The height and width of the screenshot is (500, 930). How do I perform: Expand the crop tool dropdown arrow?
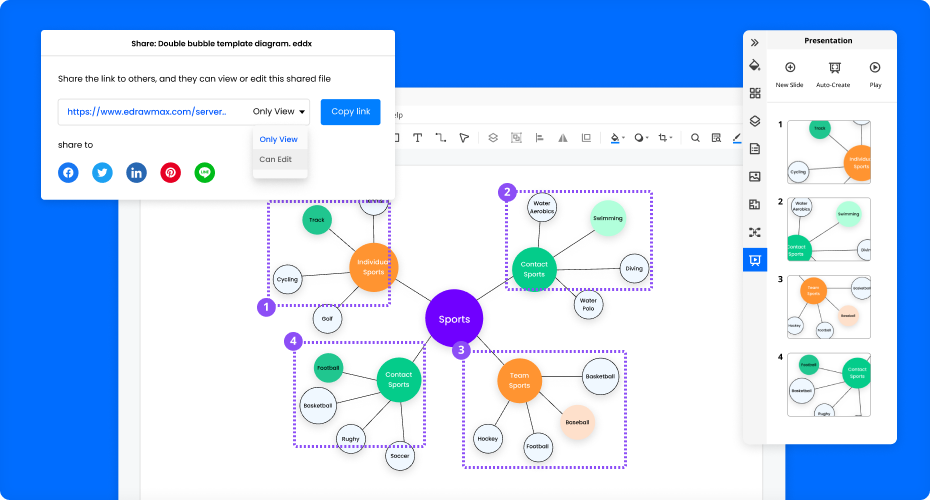click(671, 138)
